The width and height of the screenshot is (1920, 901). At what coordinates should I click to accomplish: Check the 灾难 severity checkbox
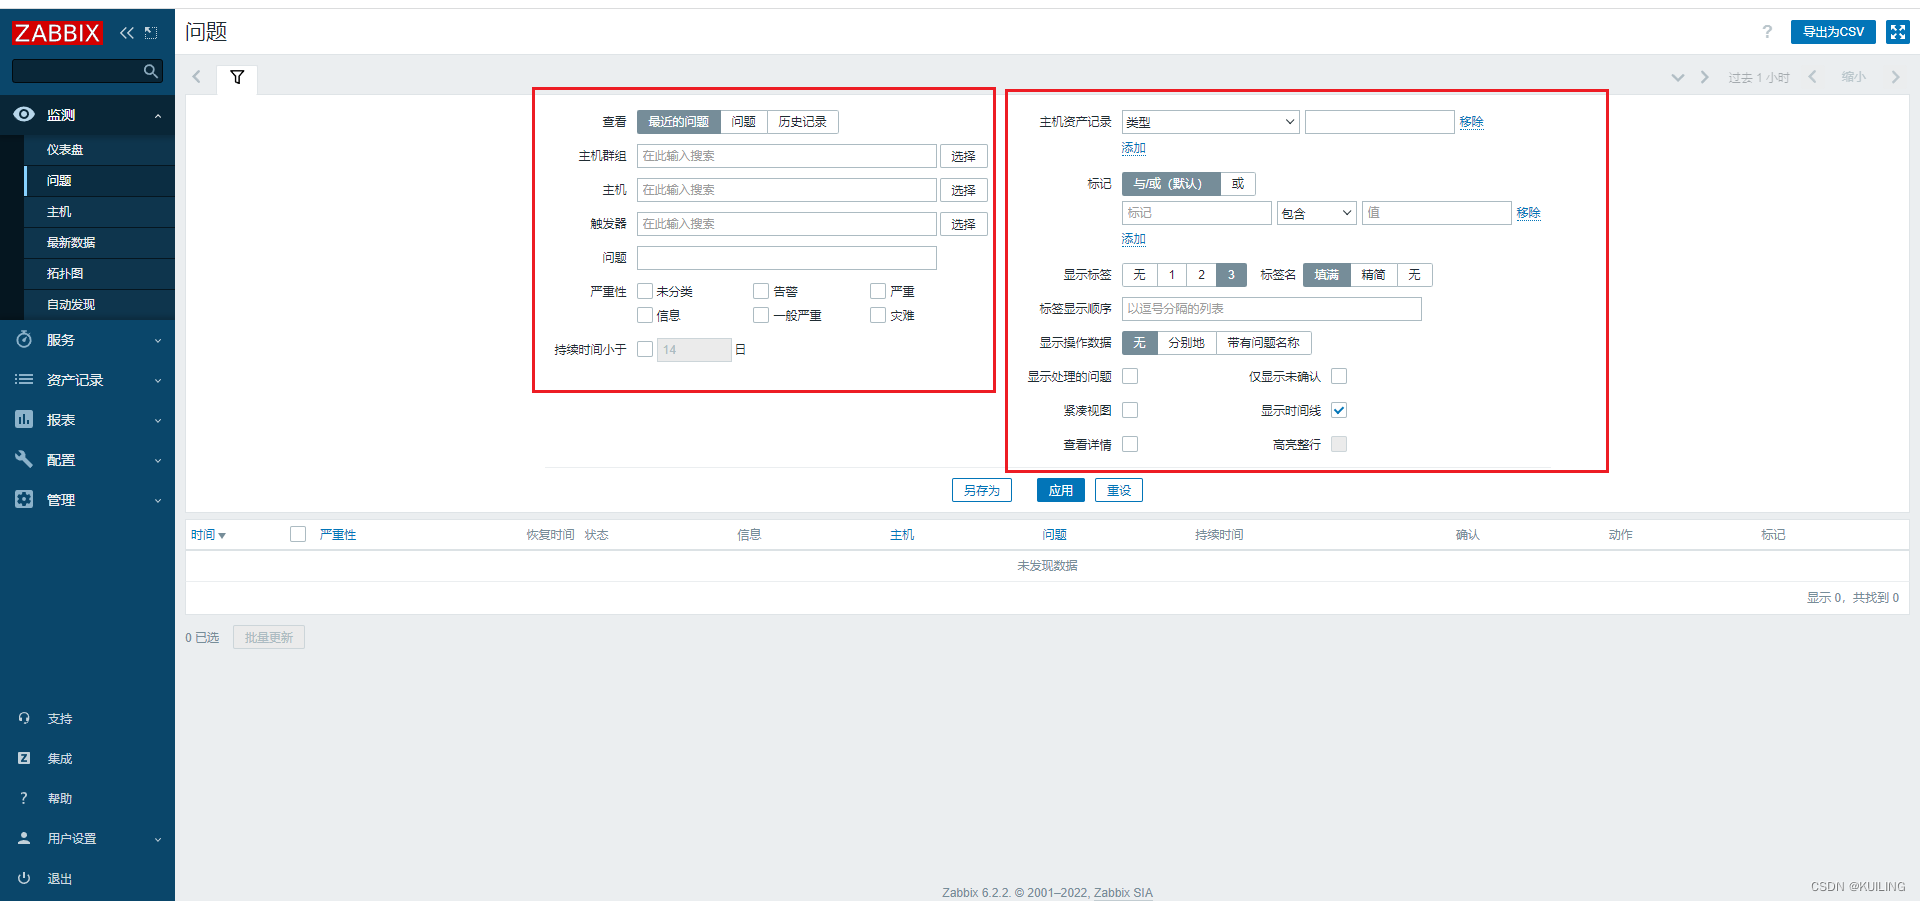tap(878, 315)
